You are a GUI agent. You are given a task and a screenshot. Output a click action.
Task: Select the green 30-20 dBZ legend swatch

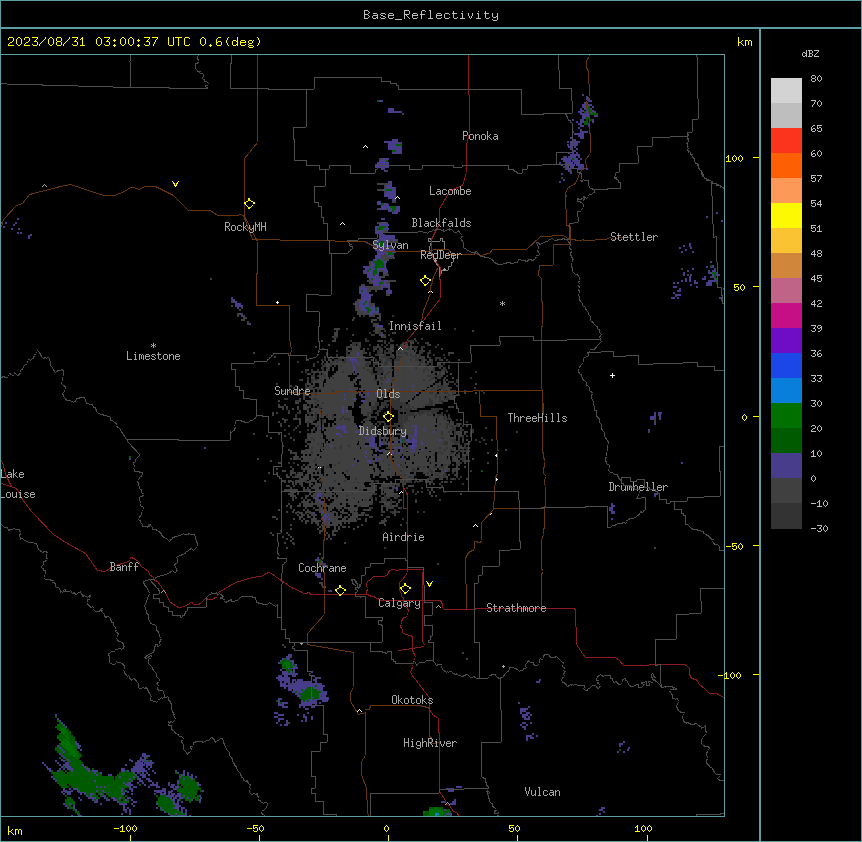[786, 416]
